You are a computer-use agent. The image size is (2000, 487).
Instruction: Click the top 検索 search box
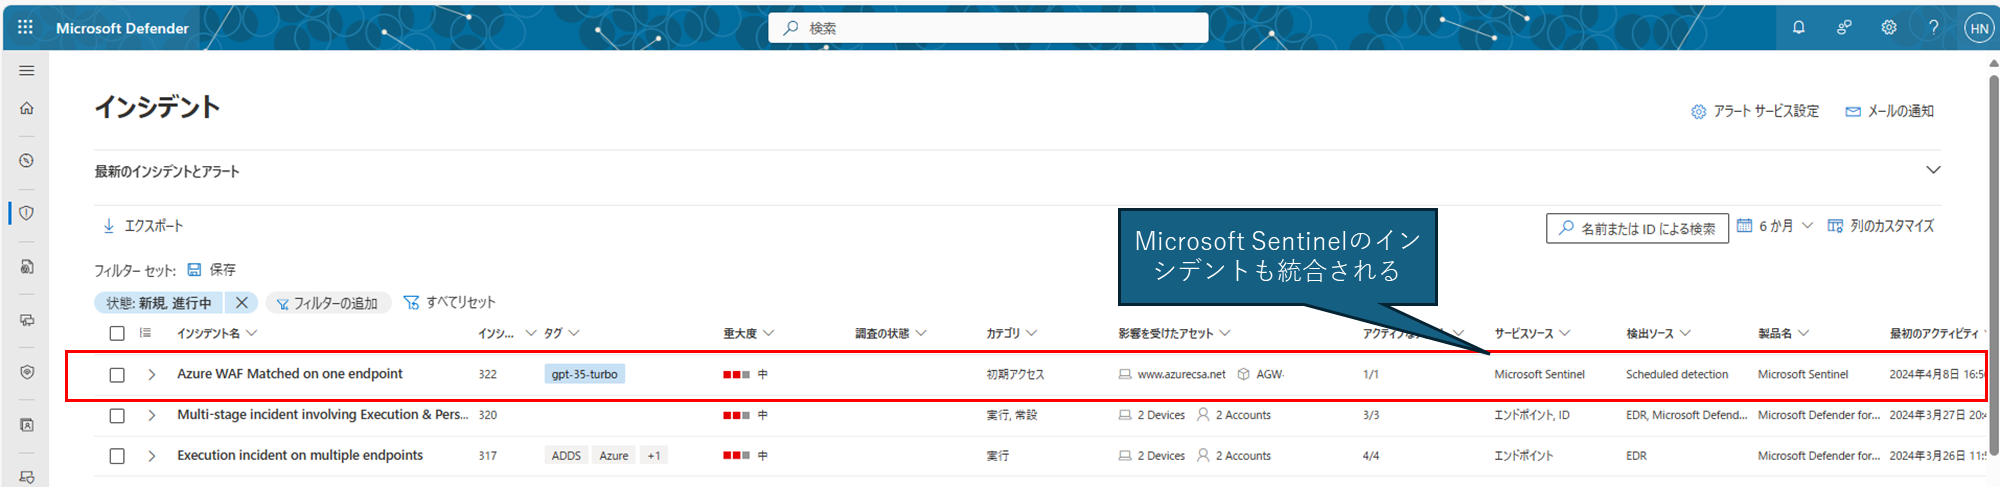(x=988, y=28)
